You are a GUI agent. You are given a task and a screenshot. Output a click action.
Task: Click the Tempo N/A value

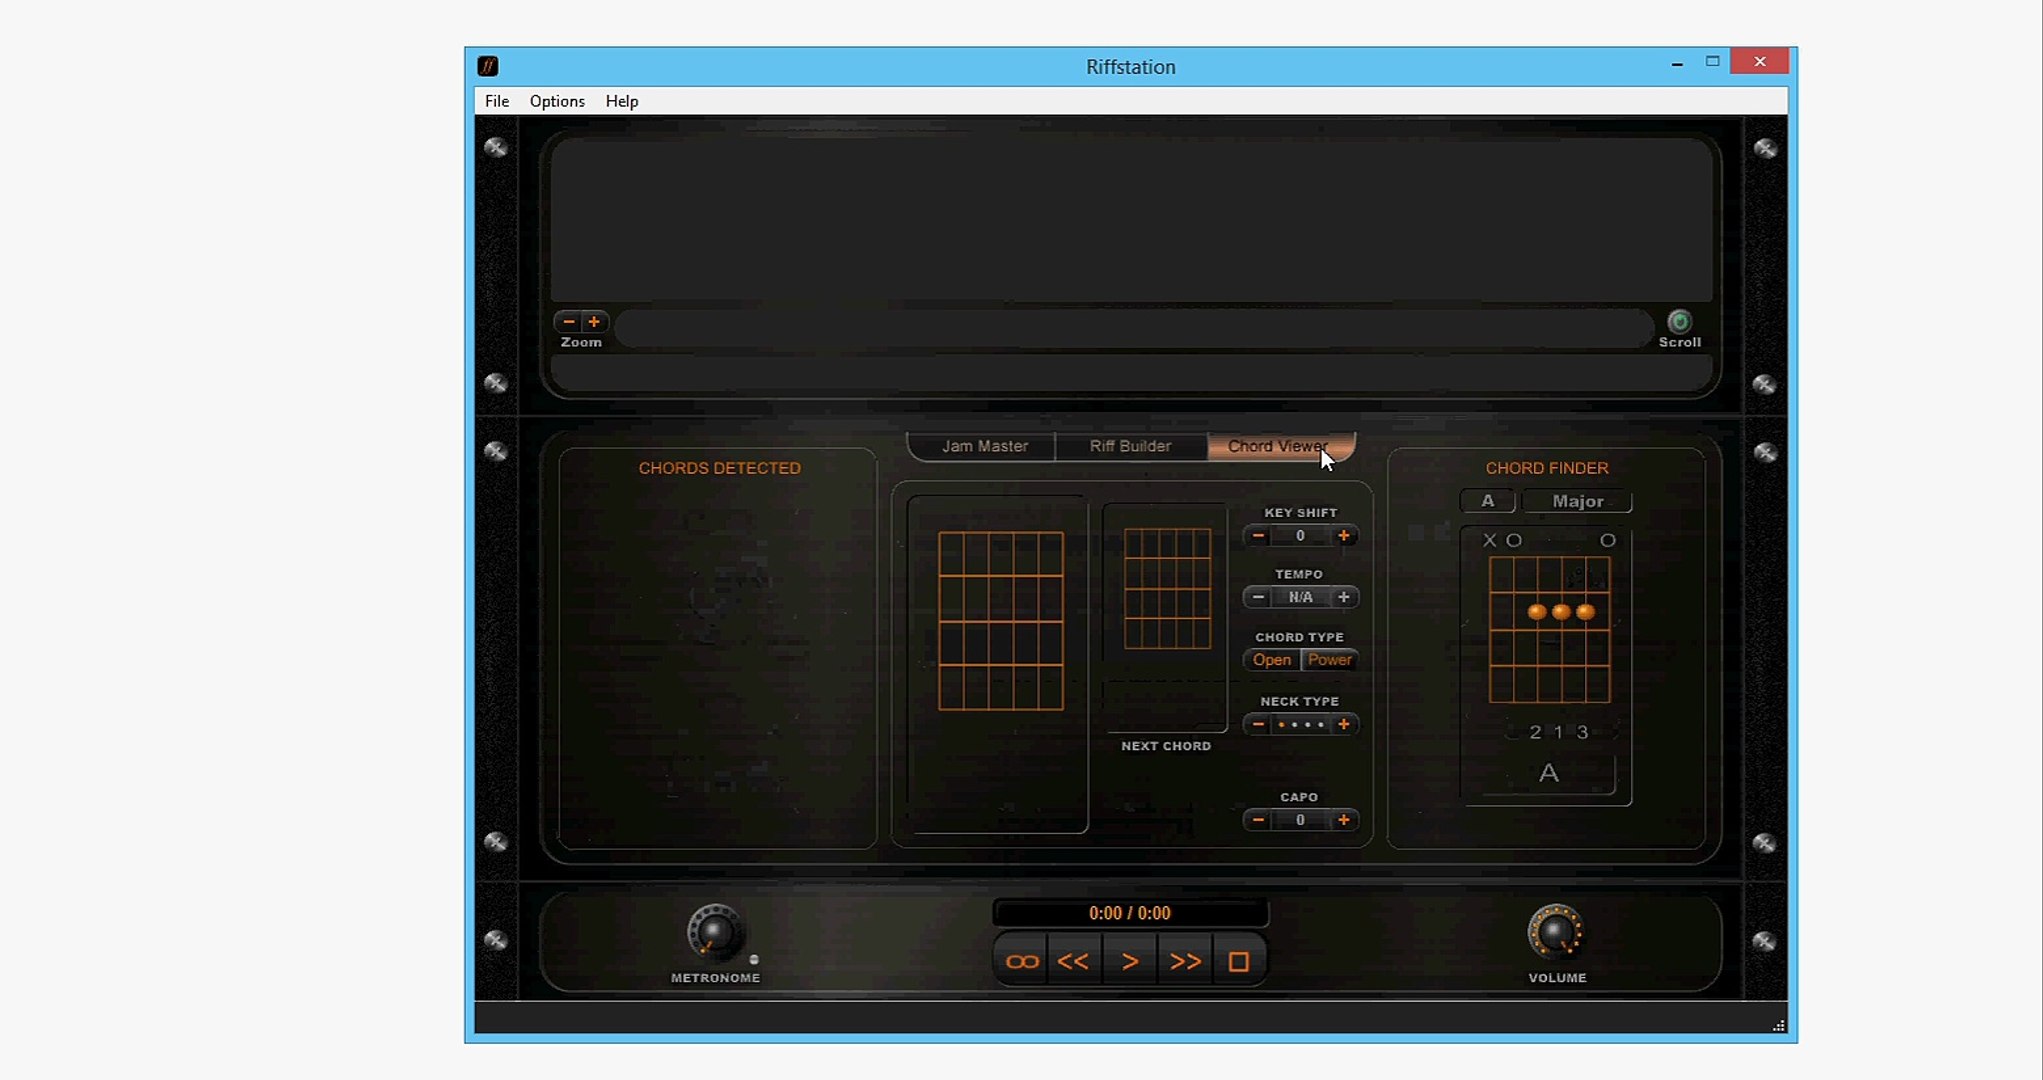1300,597
